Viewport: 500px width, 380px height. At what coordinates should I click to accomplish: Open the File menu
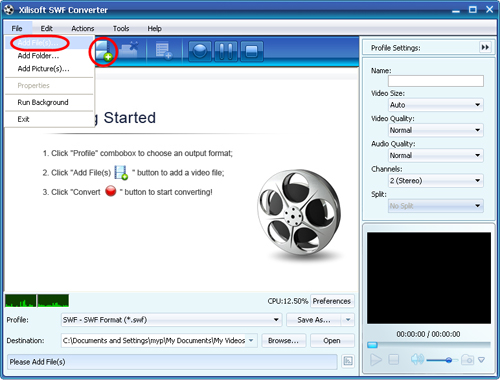(17, 29)
